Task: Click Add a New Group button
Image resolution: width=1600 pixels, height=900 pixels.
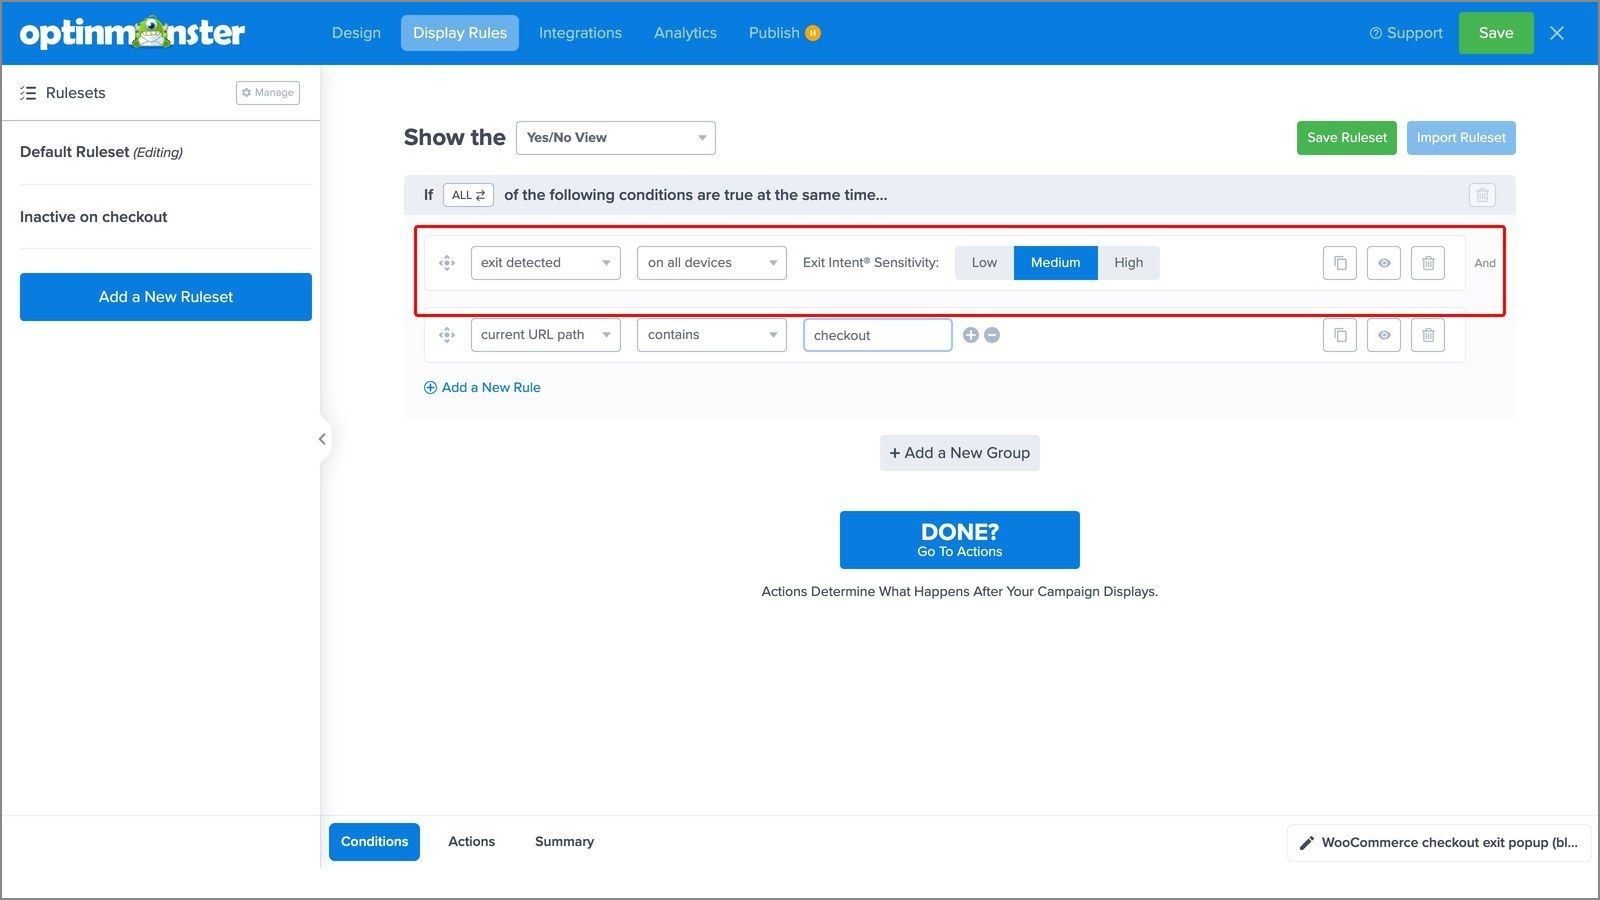Action: coord(960,453)
